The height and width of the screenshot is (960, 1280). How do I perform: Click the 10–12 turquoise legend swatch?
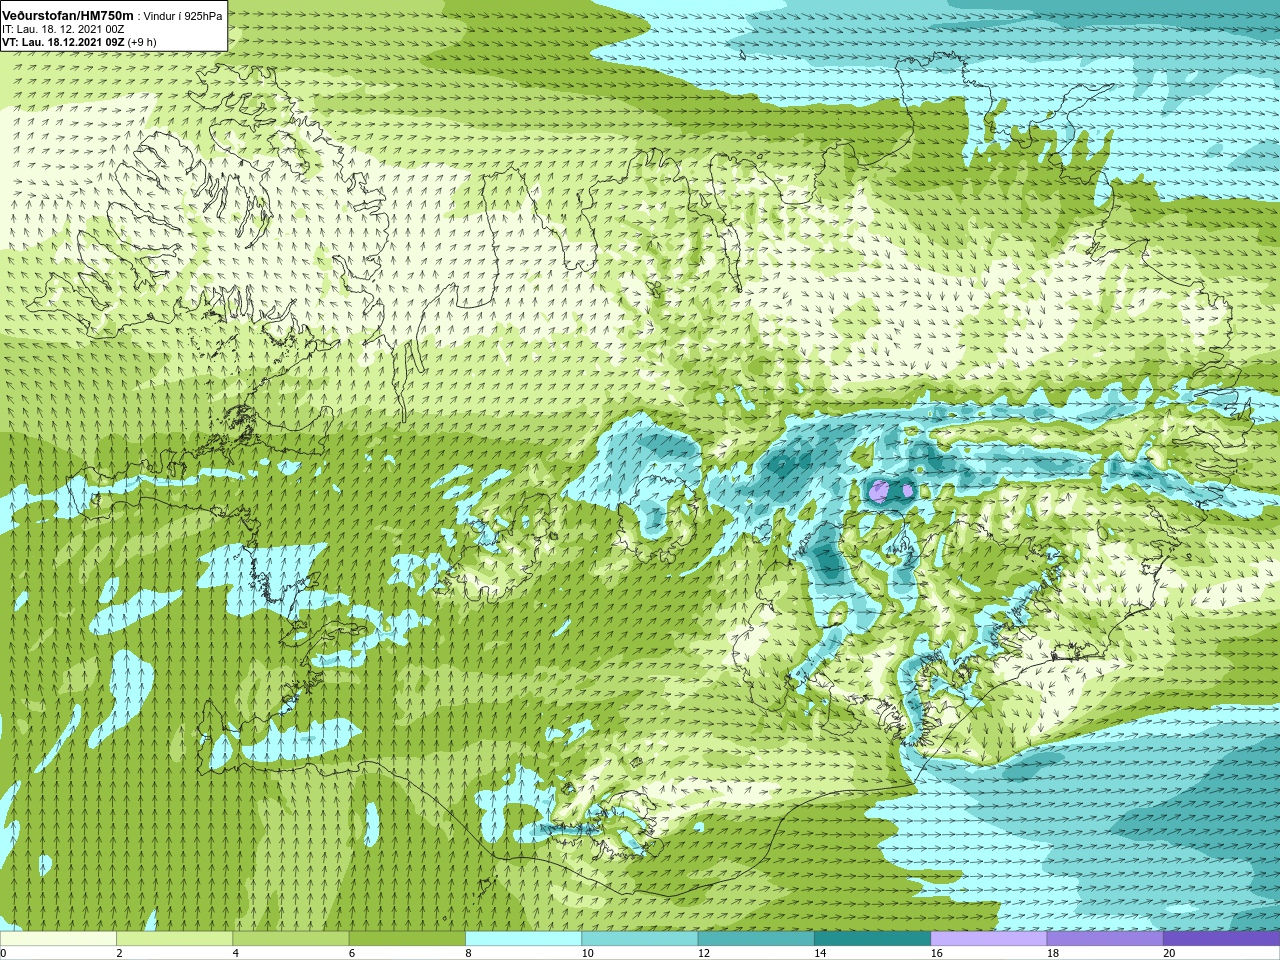pos(639,939)
